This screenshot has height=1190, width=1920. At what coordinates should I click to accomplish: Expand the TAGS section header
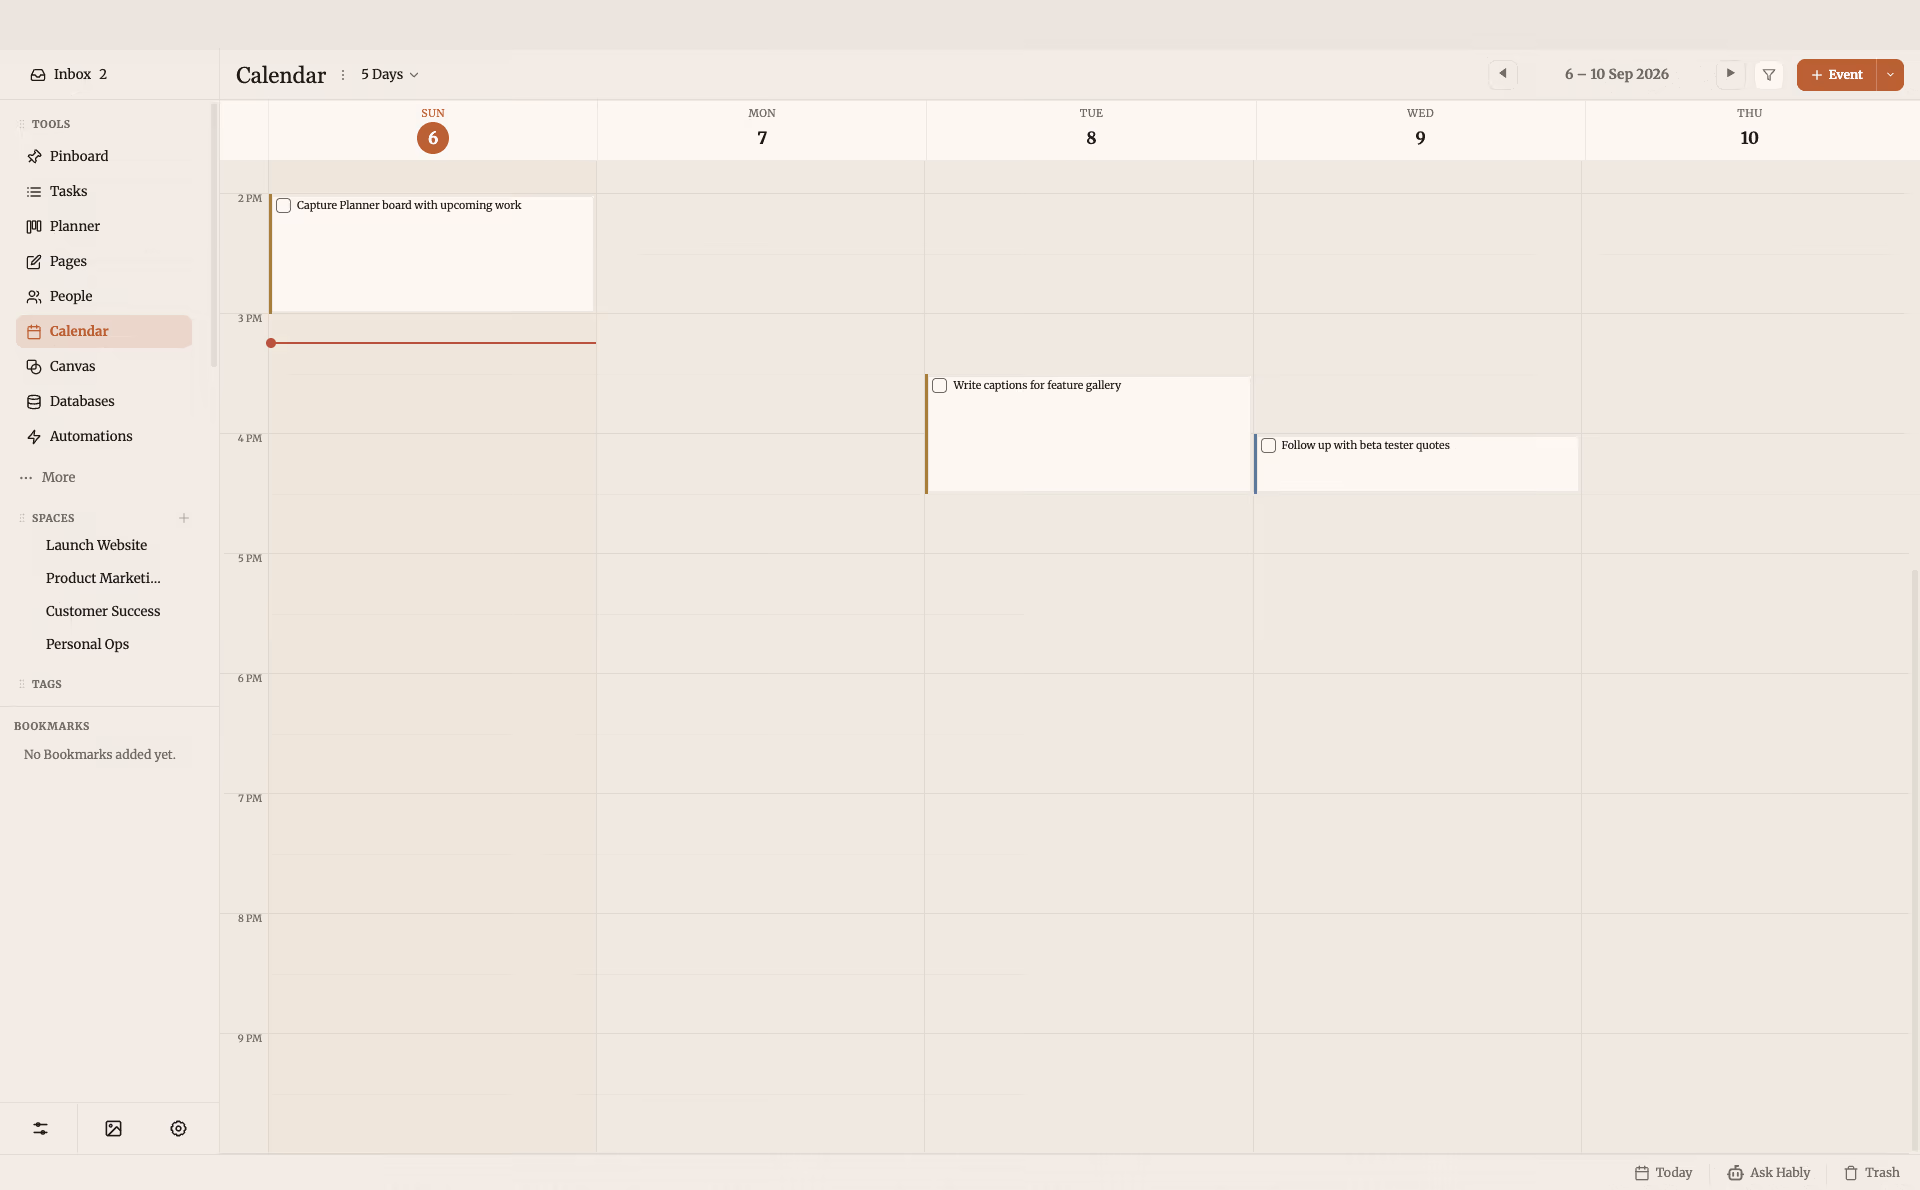pos(46,684)
